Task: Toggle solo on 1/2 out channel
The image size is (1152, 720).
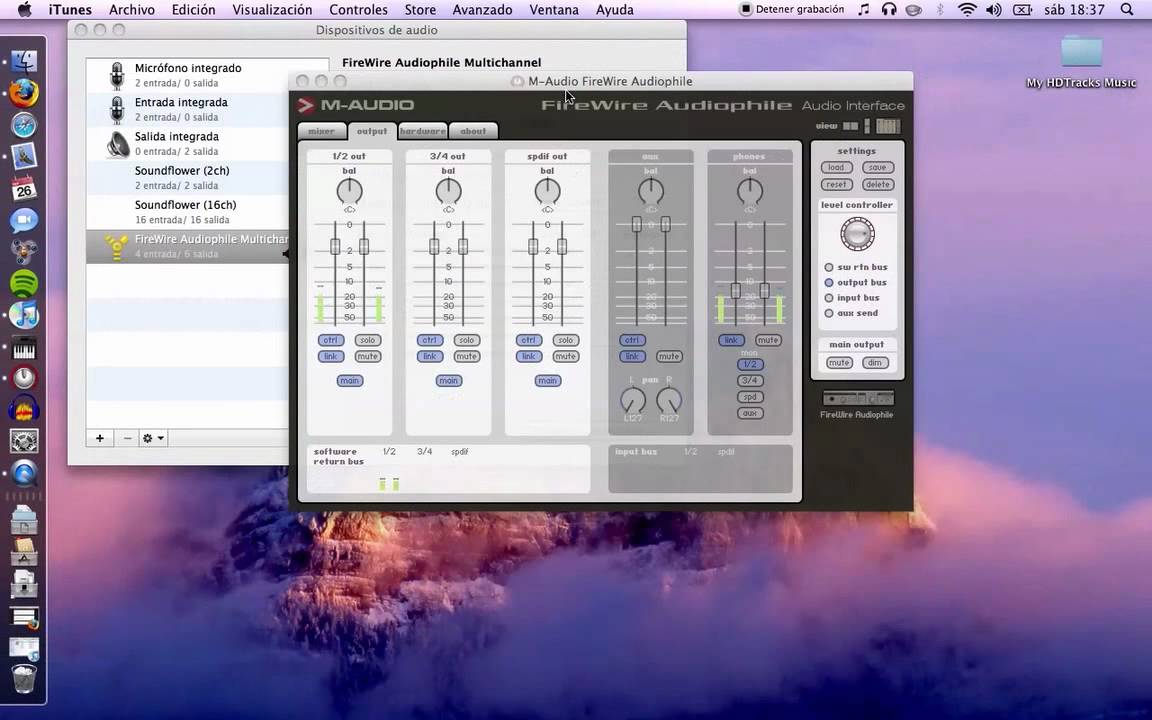Action: [367, 340]
